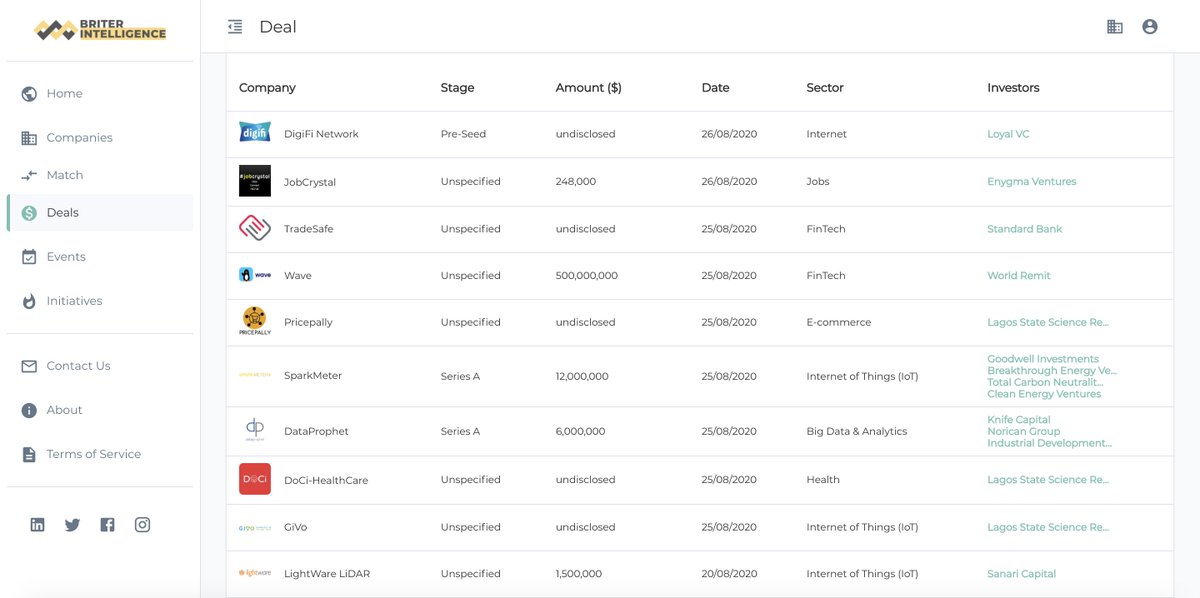Image resolution: width=1200 pixels, height=598 pixels.
Task: Click the DataProphet company logo
Action: 255,431
